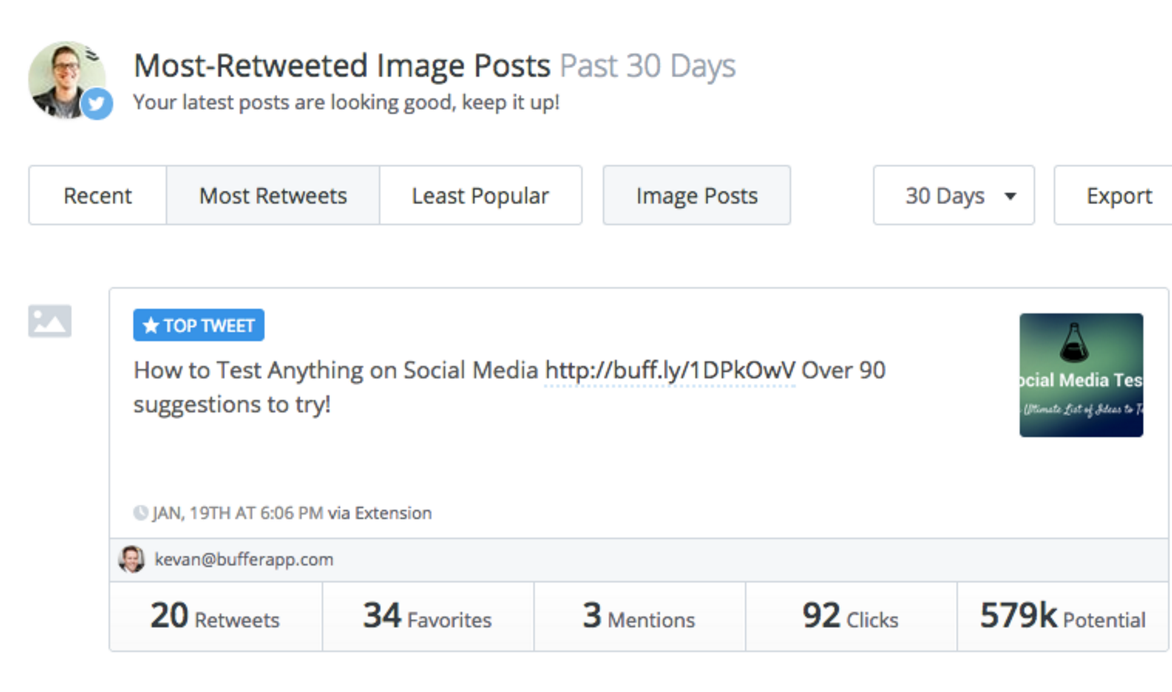Image resolution: width=1172 pixels, height=692 pixels.
Task: Click the Buffer logo on avatar
Action: point(91,54)
